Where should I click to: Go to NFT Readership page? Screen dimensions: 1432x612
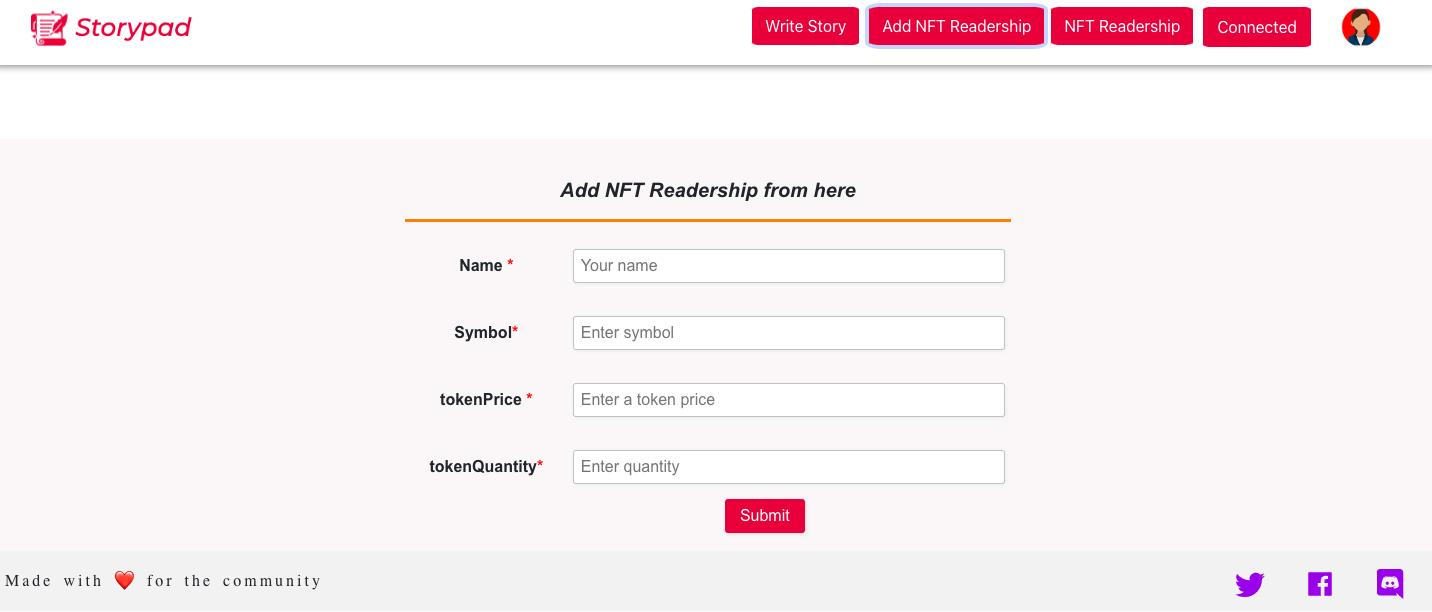pyautogui.click(x=1121, y=26)
